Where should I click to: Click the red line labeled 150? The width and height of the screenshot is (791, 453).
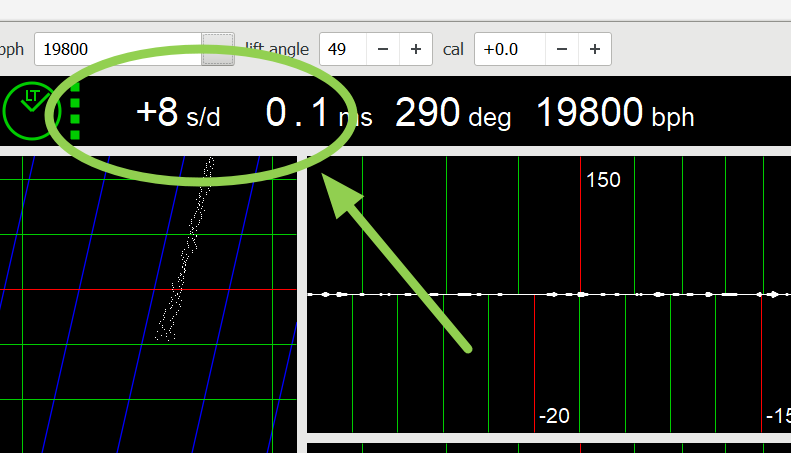click(x=580, y=240)
